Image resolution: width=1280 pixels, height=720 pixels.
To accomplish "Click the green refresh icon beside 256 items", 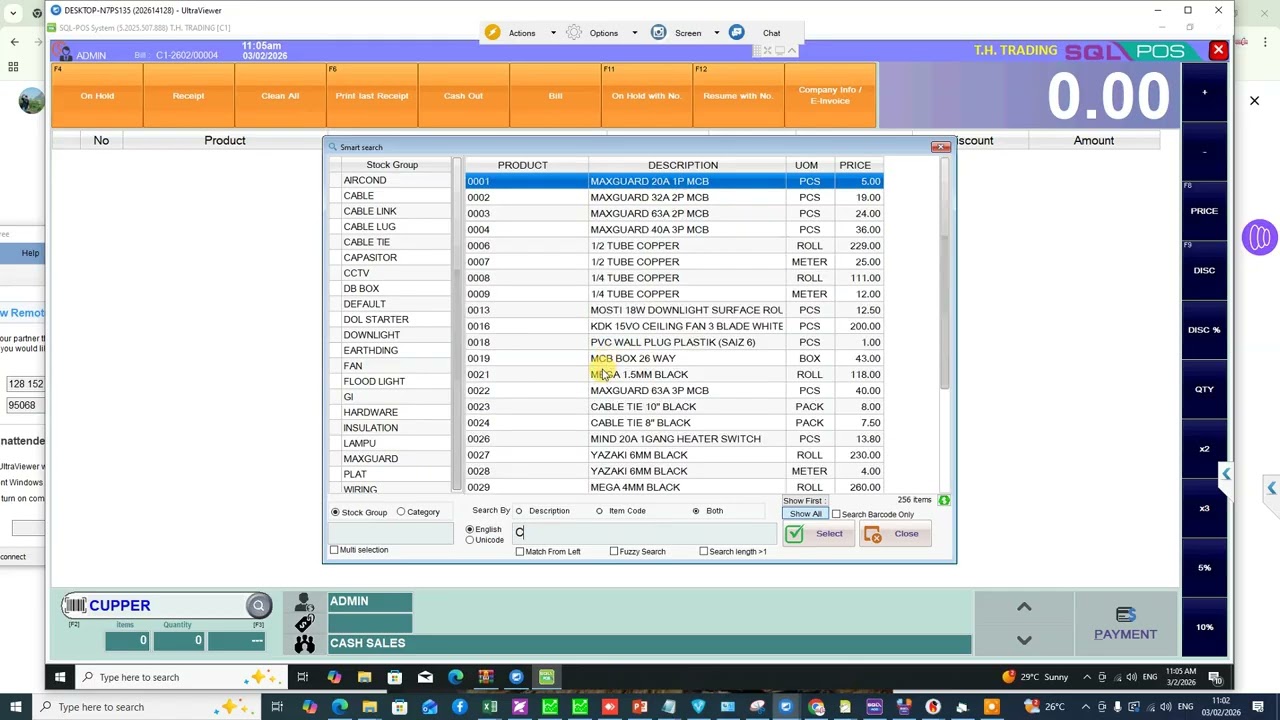I will tap(943, 500).
